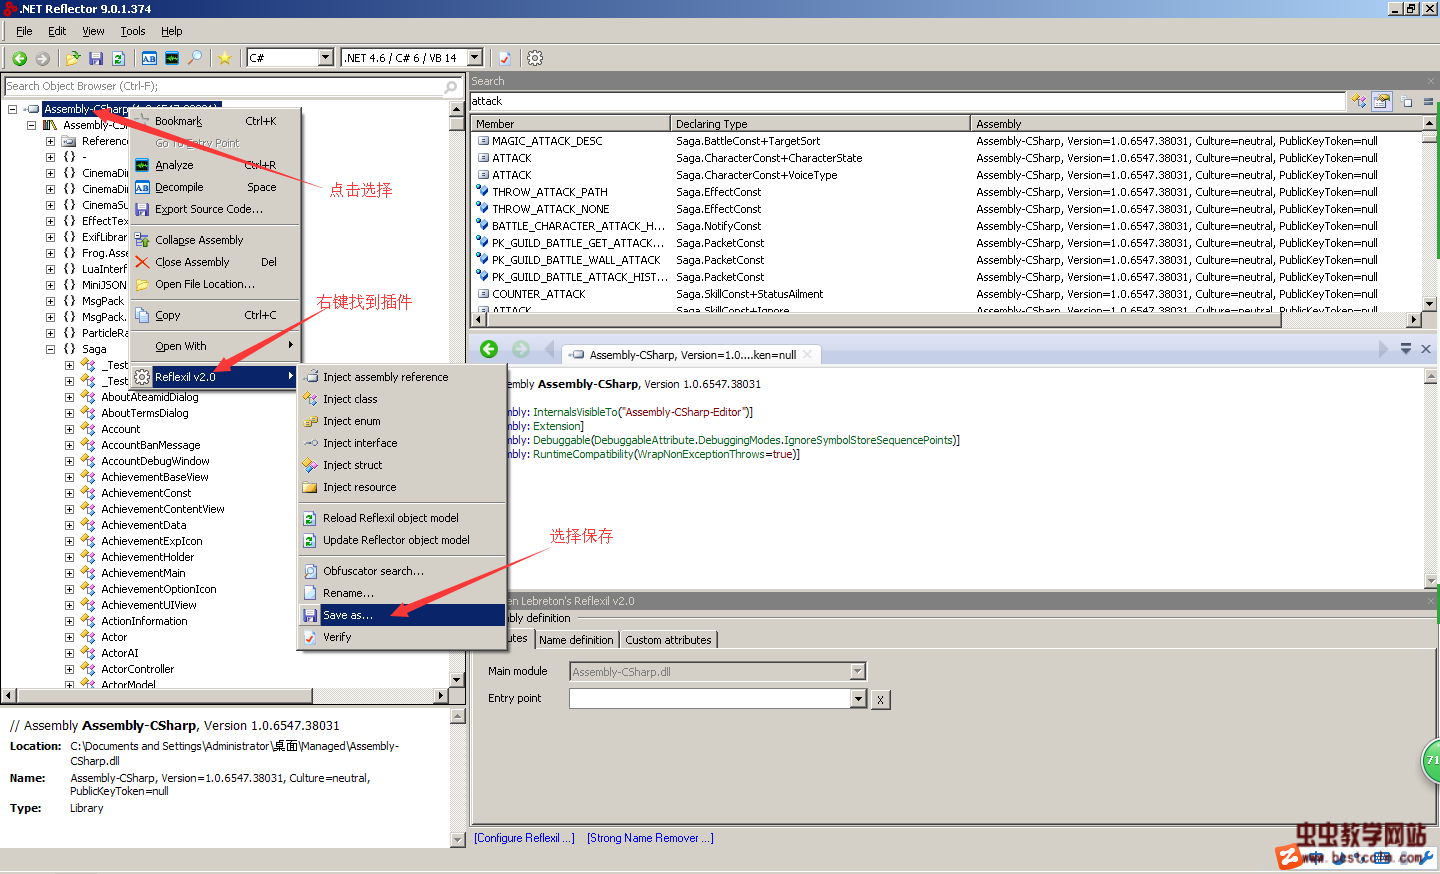This screenshot has width=1440, height=874.
Task: Click the Decompile 'AB' toolbar icon
Action: point(149,58)
